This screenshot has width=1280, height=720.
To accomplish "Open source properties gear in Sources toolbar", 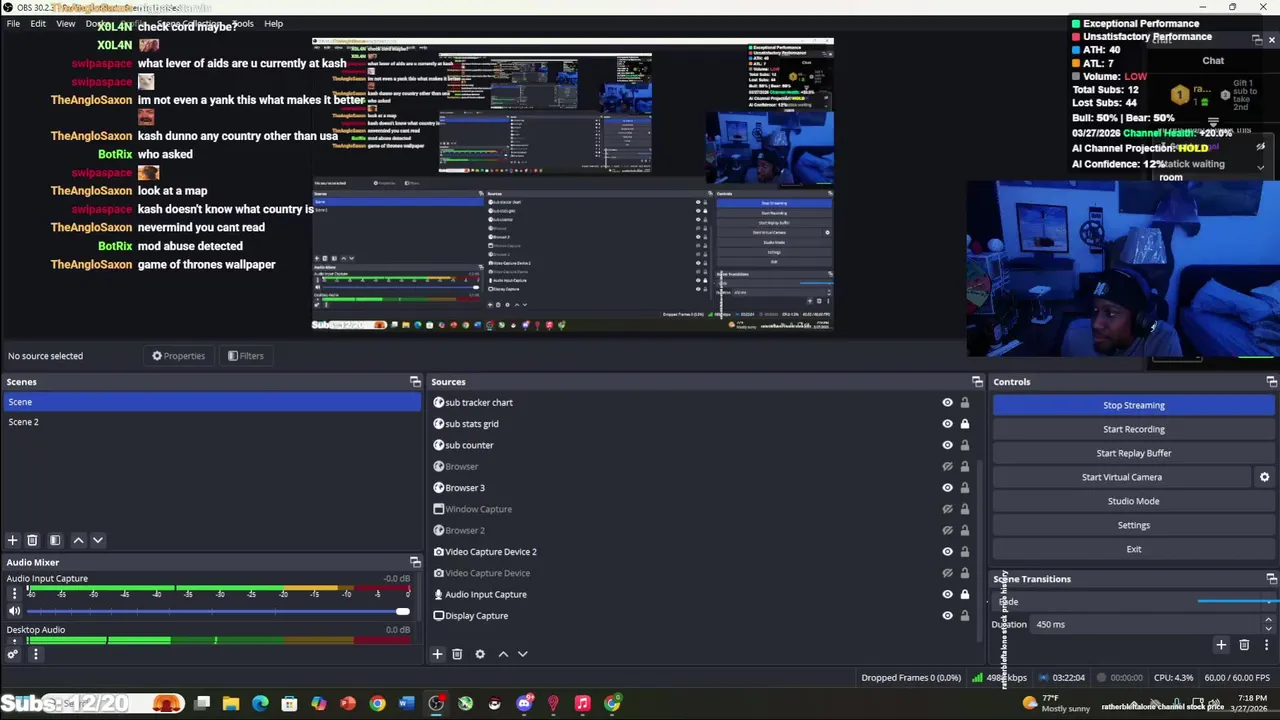I will click(x=480, y=654).
